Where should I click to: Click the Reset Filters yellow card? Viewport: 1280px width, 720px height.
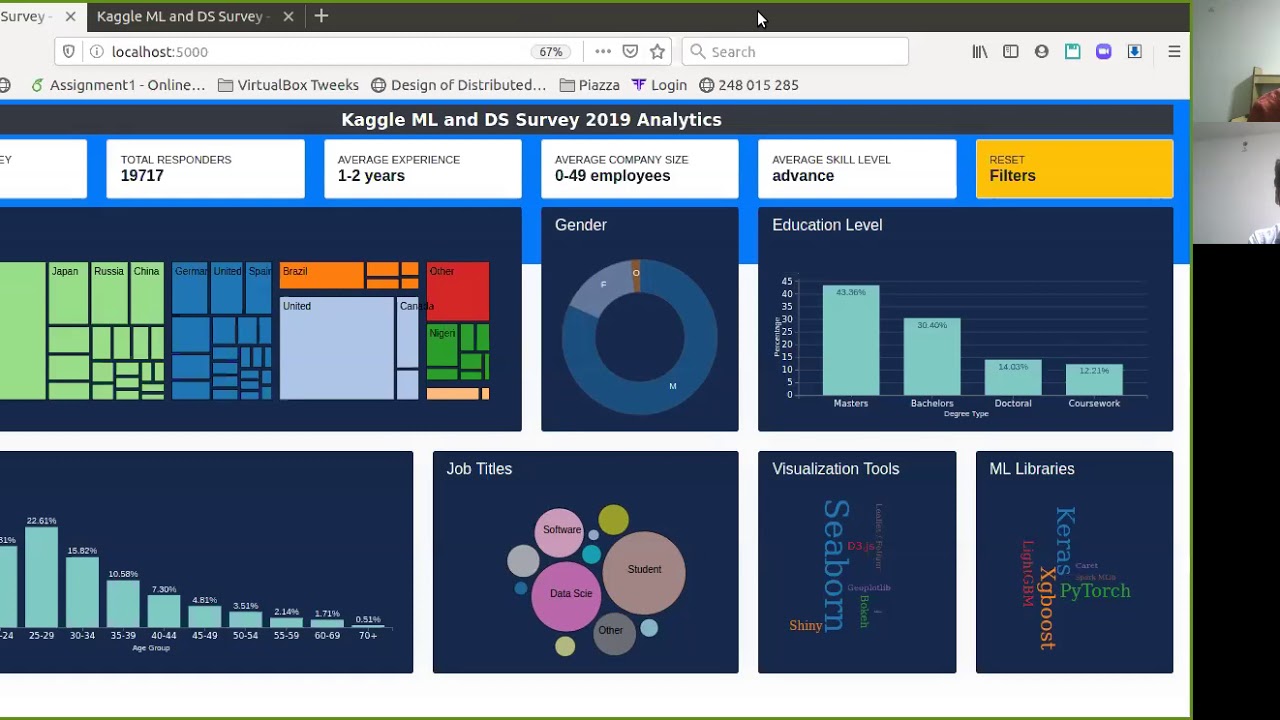[x=1074, y=169]
